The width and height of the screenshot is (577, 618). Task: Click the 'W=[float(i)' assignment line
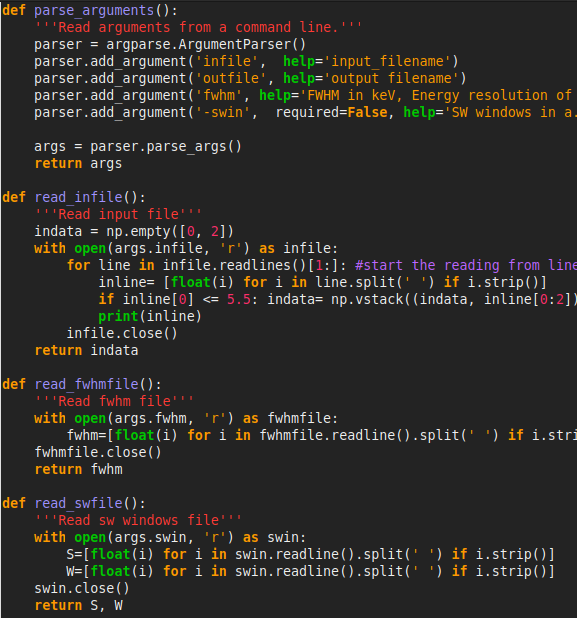coord(310,571)
